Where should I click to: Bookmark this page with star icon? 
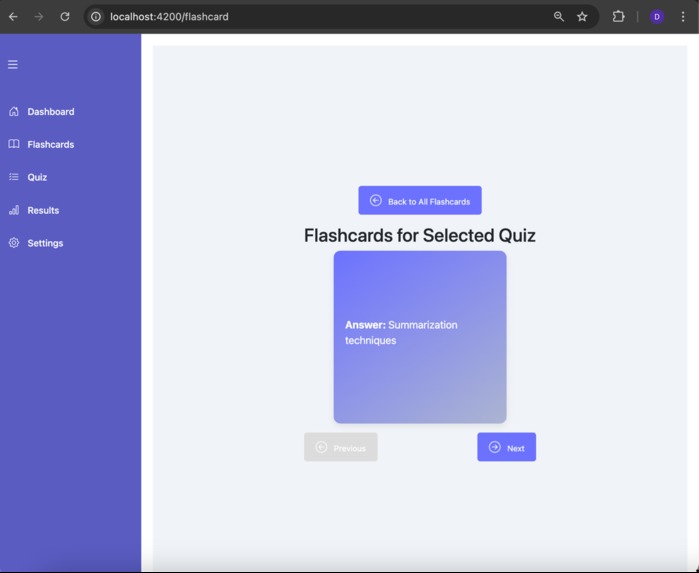pyautogui.click(x=582, y=16)
